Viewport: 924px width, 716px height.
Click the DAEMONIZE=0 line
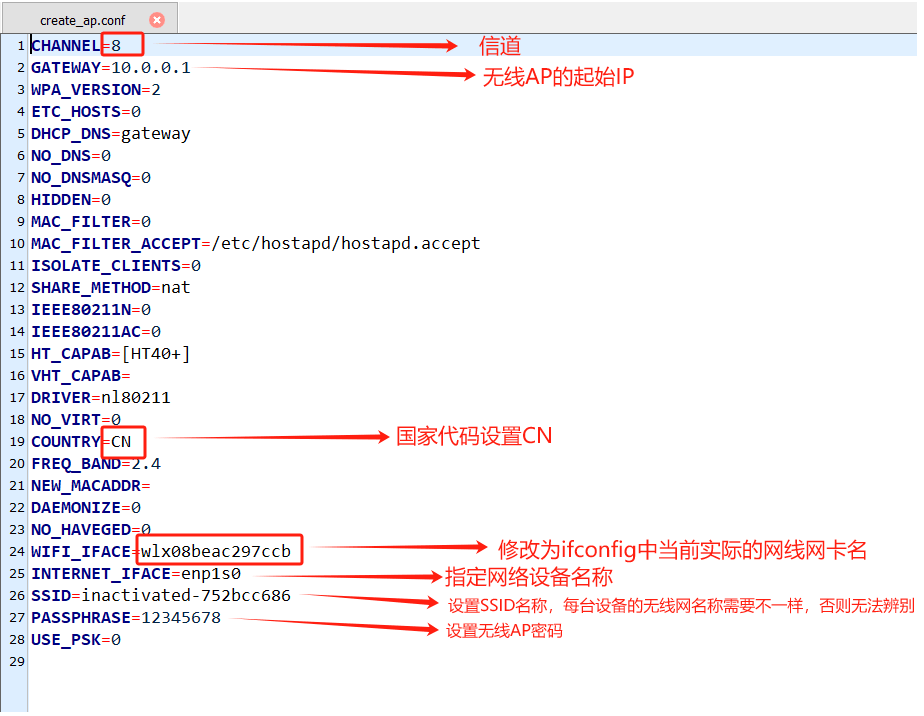point(86,507)
